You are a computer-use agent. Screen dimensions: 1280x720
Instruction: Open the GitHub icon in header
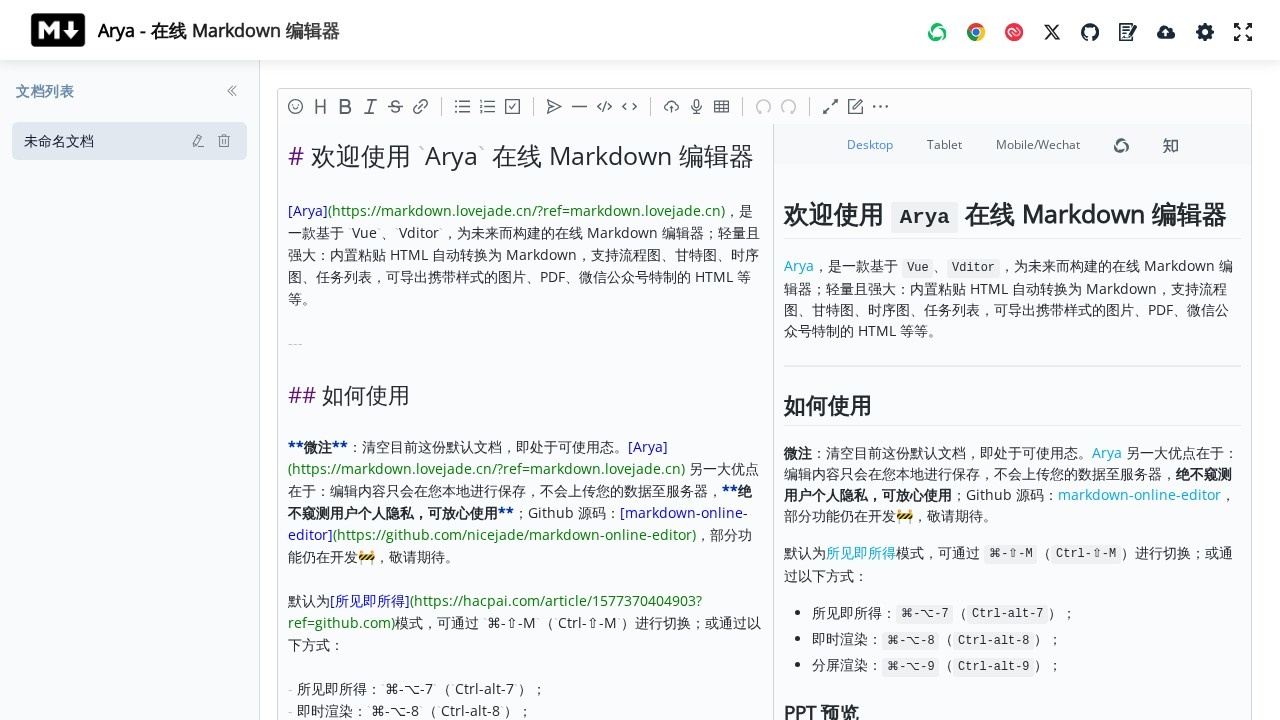click(1090, 32)
